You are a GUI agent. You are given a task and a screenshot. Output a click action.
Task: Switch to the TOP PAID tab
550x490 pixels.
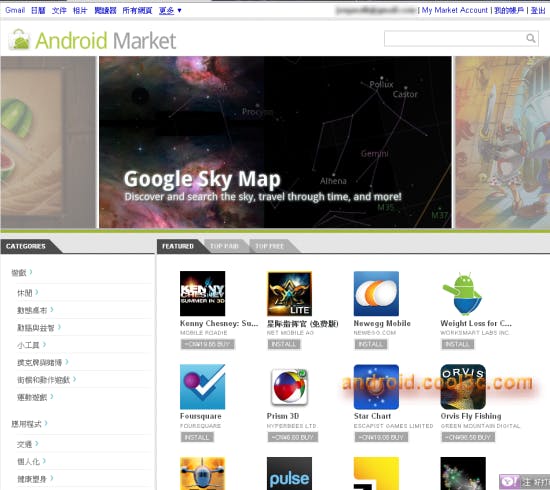click(x=224, y=246)
